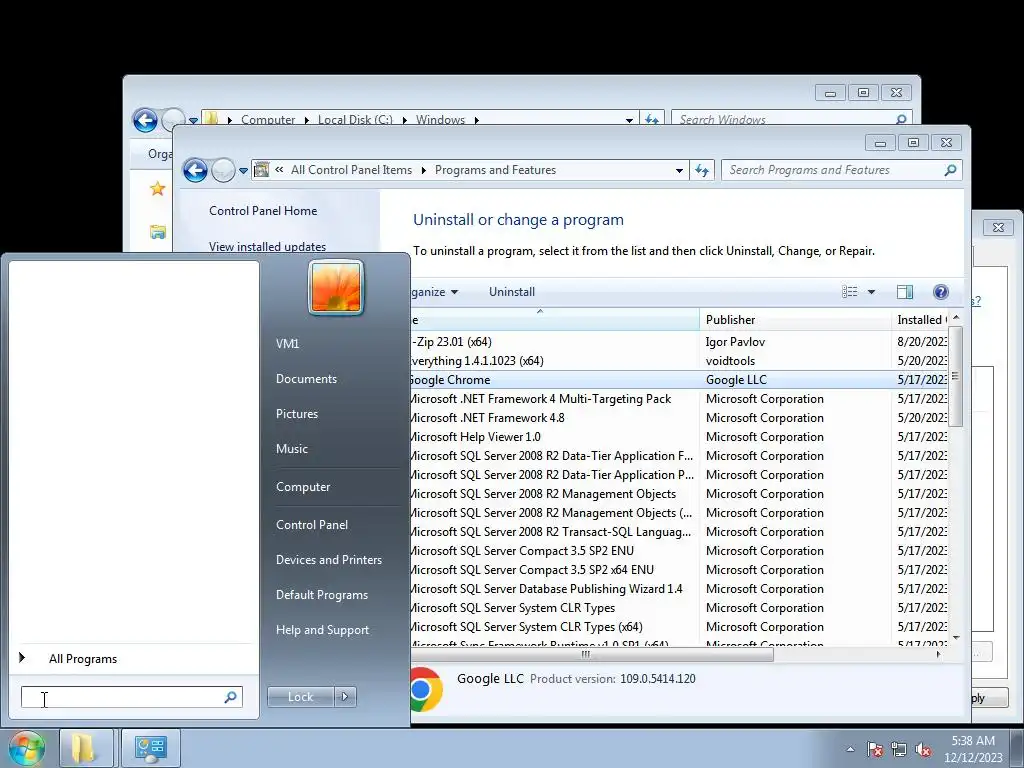The width and height of the screenshot is (1024, 768).
Task: Open VM1 user folder from Start menu
Action: tap(287, 344)
